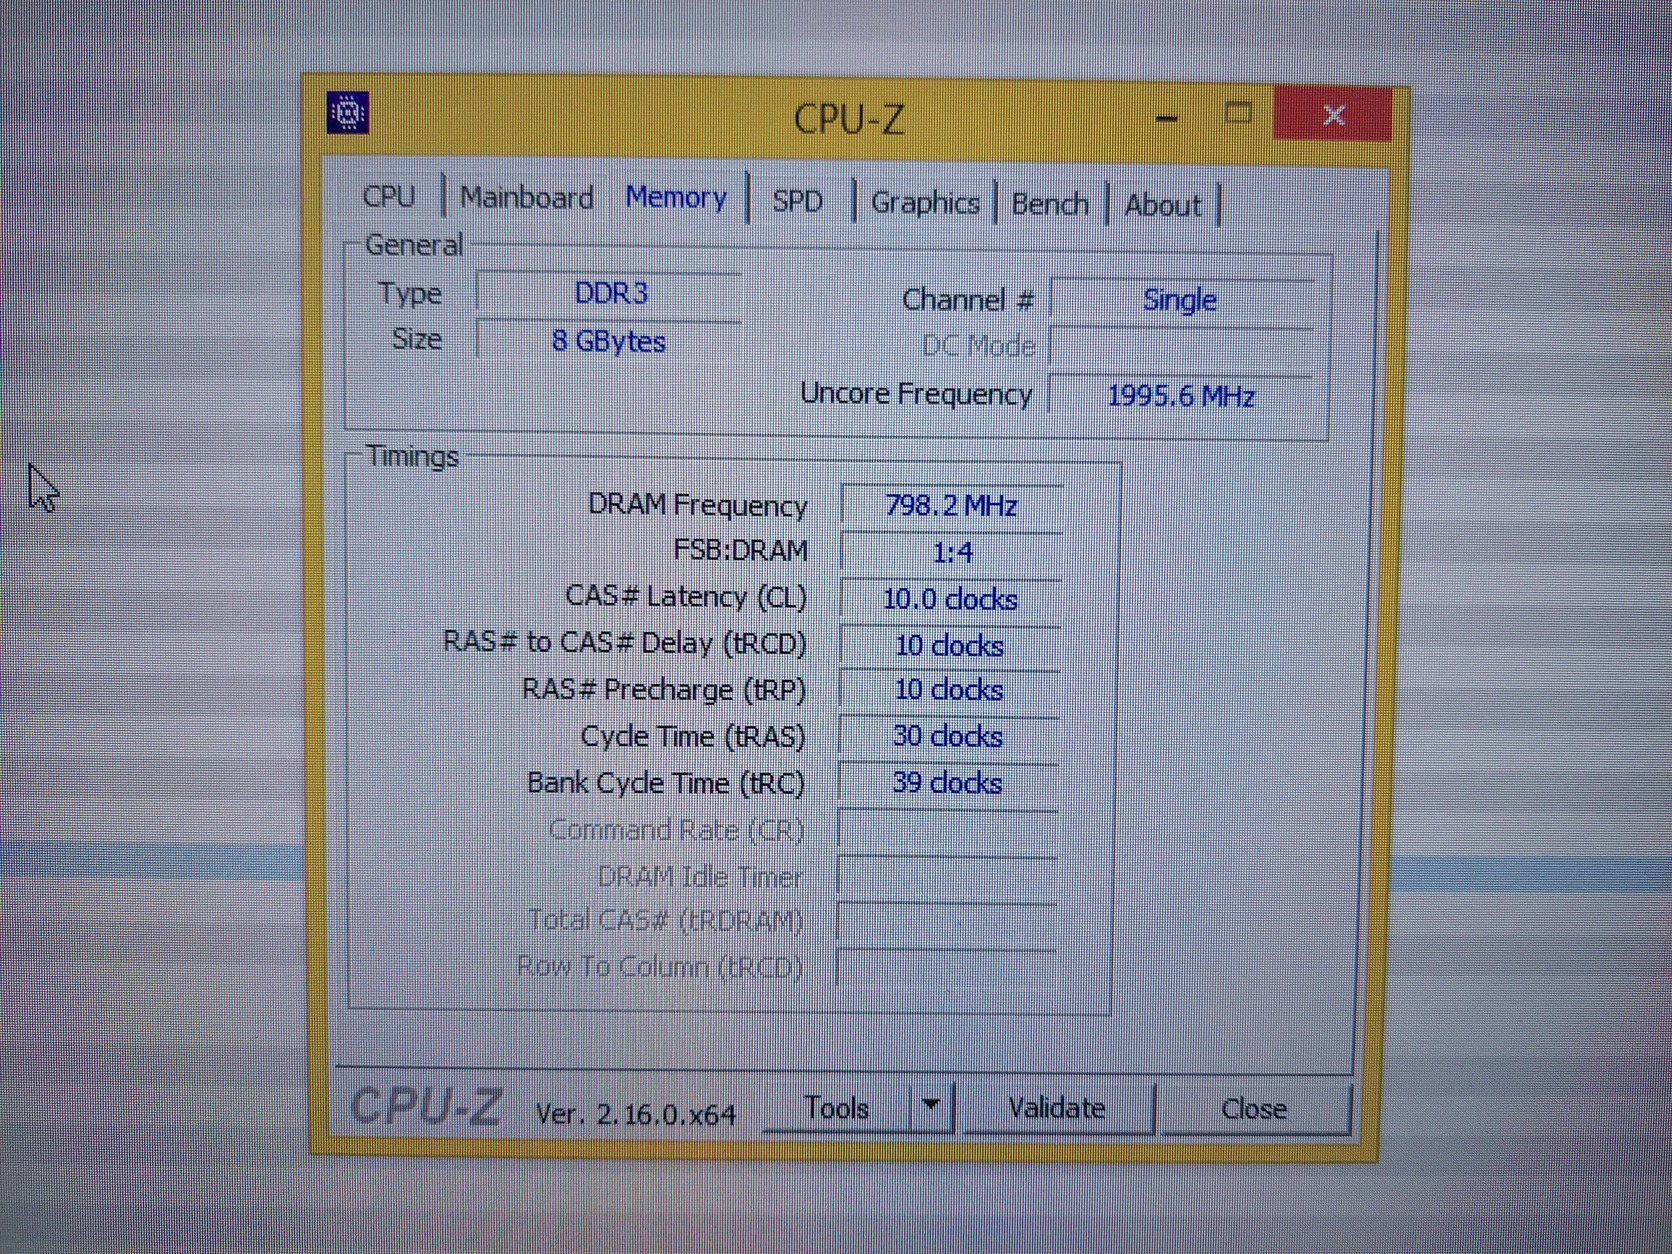Click the memory Type field showing DDR3
The image size is (1672, 1254).
tap(610, 294)
